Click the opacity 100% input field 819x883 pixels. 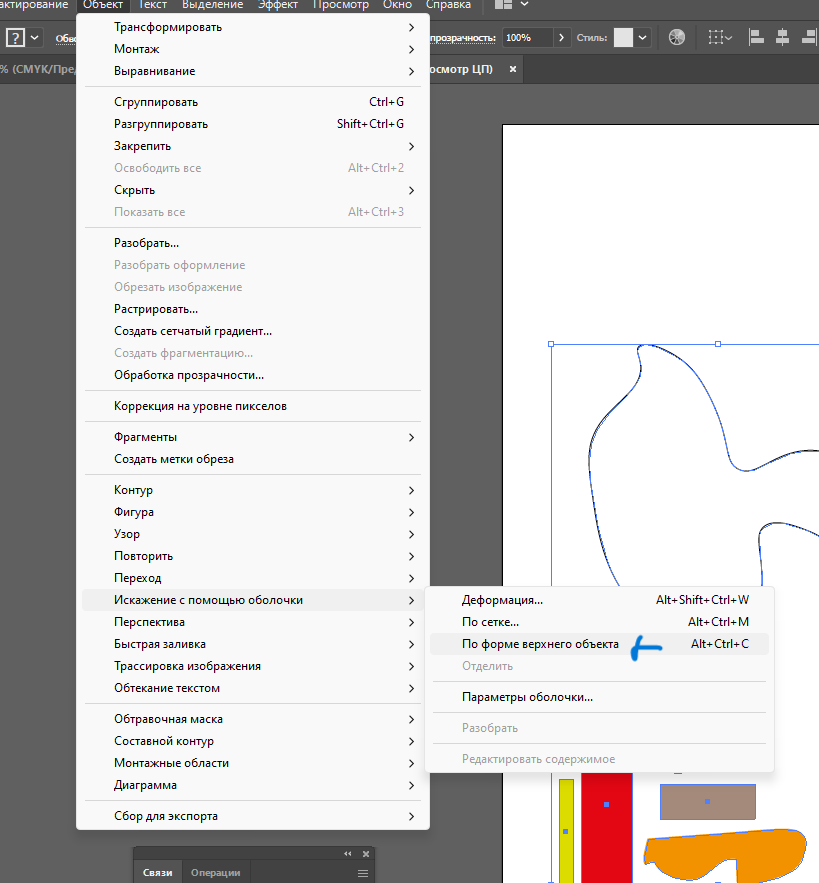coord(524,38)
